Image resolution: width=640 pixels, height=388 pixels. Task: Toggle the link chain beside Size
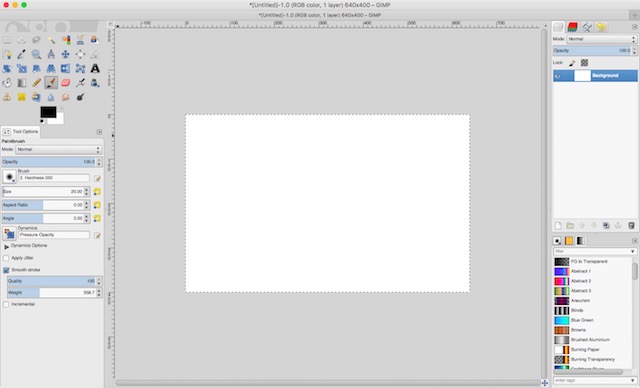(x=97, y=192)
